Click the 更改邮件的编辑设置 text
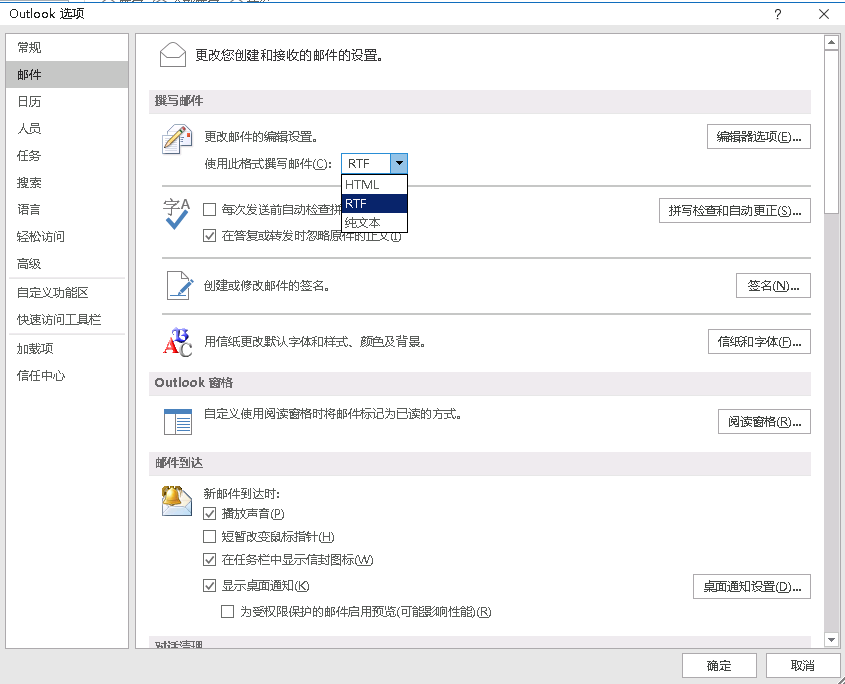 point(261,137)
